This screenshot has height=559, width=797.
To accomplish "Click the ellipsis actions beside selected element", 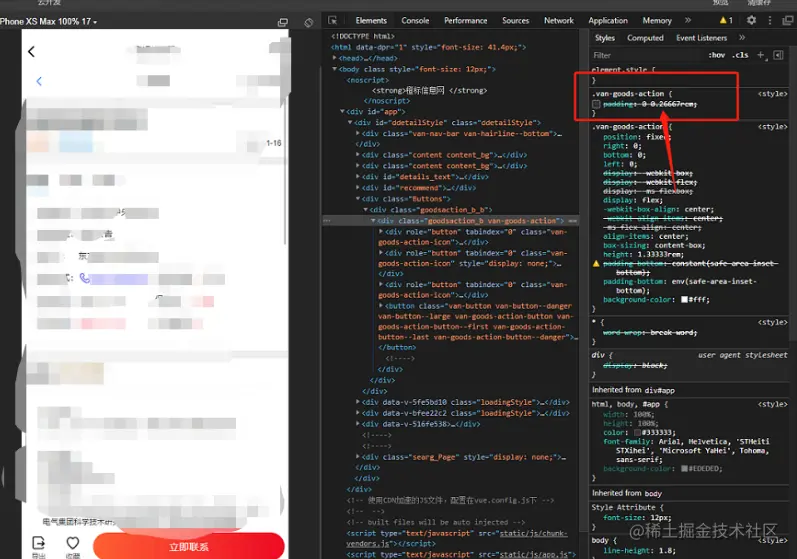I will tap(327, 221).
